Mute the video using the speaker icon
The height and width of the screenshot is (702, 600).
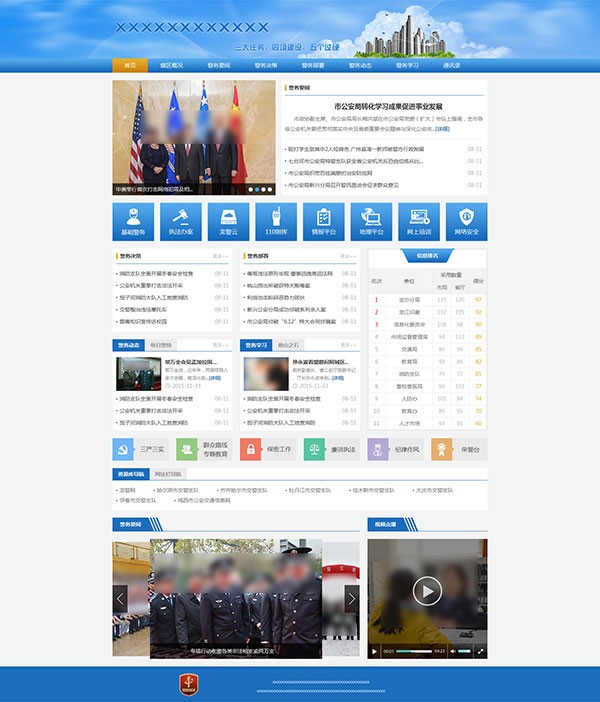coord(452,651)
